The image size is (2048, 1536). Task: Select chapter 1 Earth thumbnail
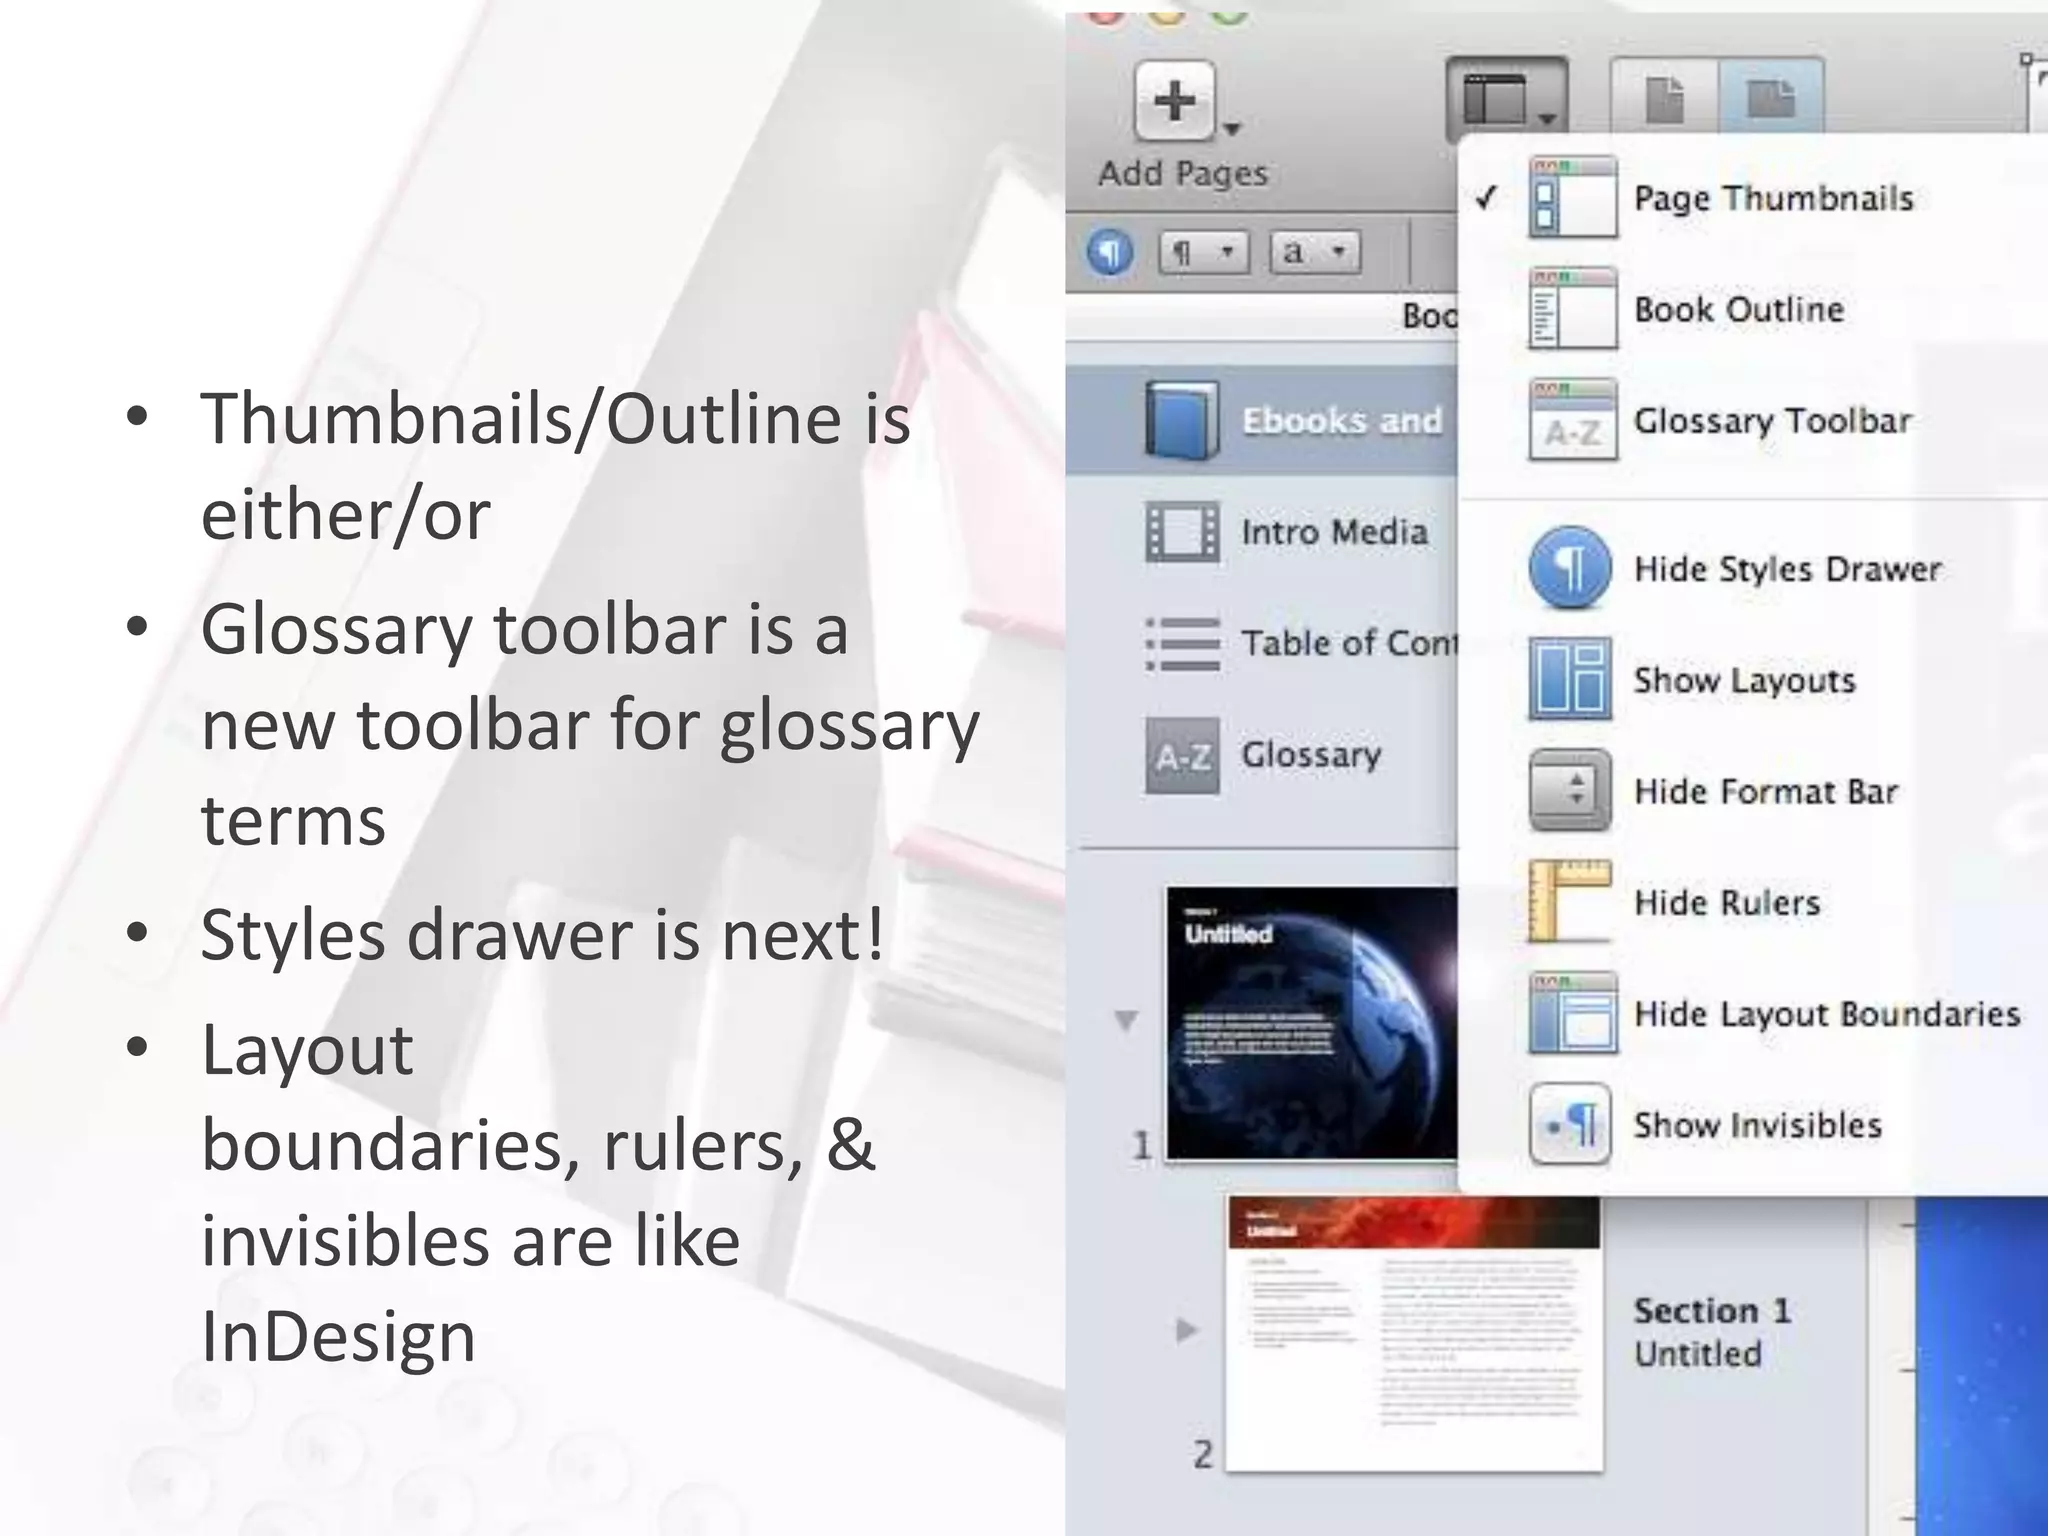(x=1312, y=1023)
